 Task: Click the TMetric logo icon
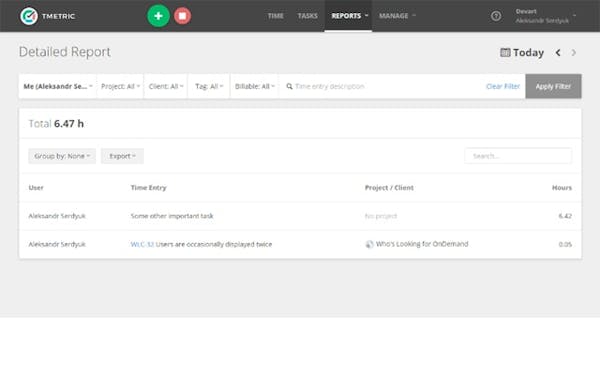tap(29, 16)
